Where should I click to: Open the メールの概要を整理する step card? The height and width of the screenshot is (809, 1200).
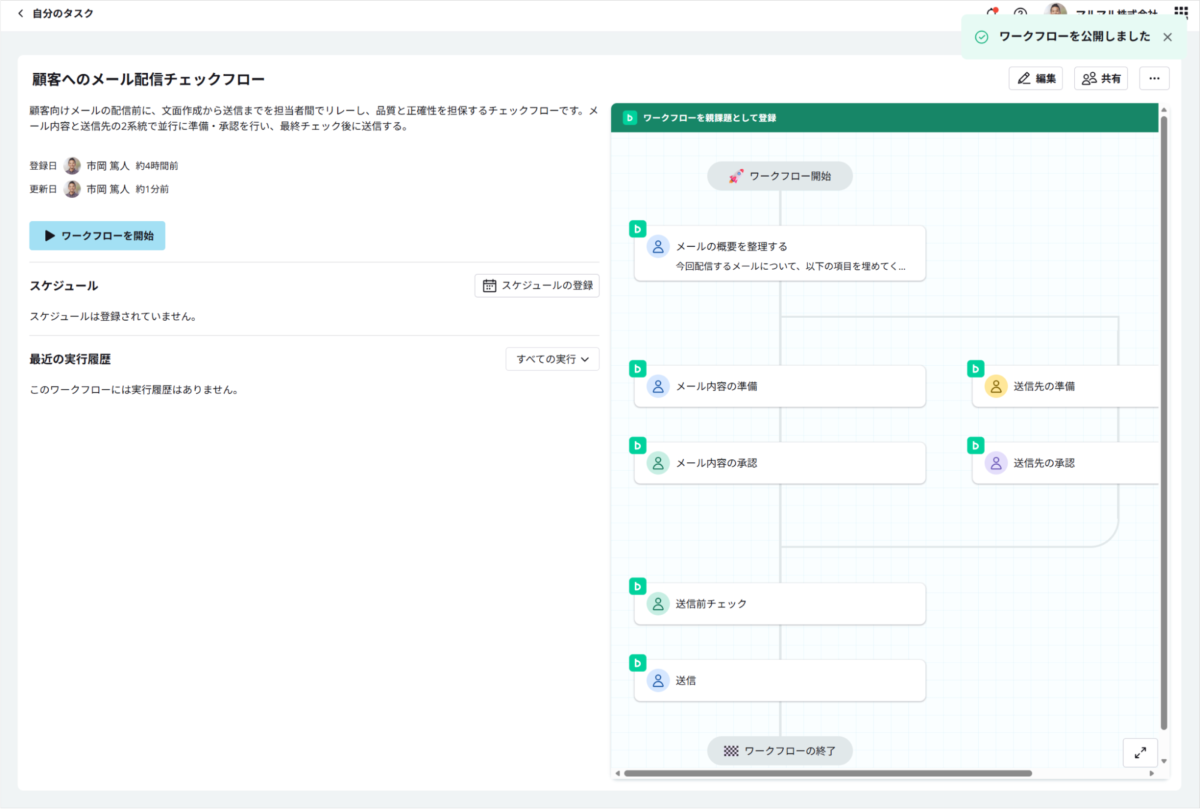coord(780,253)
